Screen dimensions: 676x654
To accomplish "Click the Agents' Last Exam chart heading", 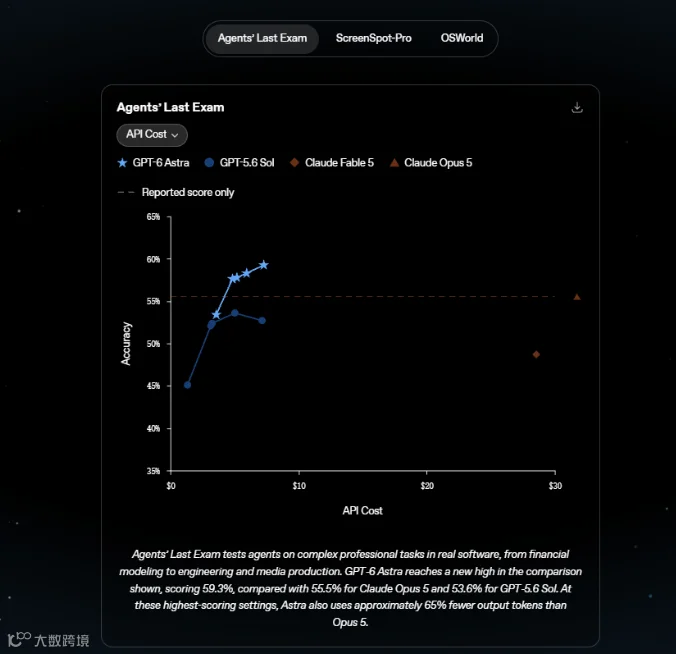I will 171,107.
